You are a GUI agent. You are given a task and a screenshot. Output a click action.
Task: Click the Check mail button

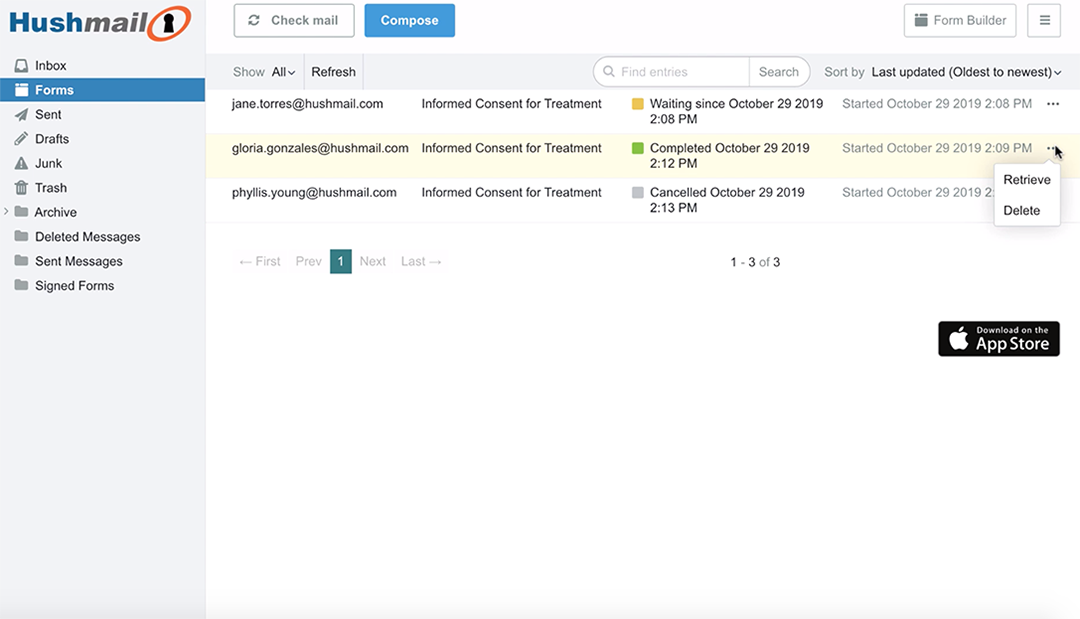294,21
